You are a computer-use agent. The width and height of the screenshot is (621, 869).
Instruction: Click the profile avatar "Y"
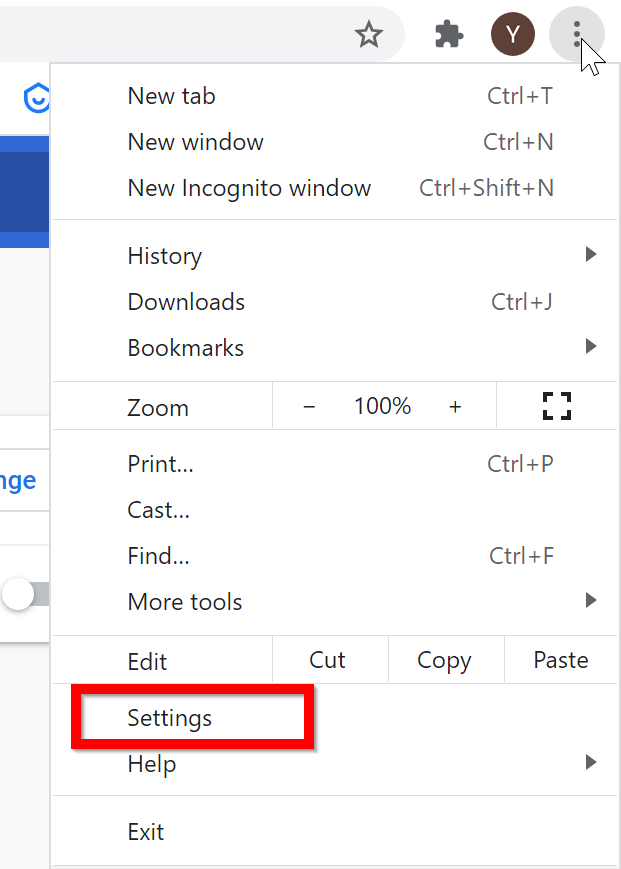(x=512, y=36)
